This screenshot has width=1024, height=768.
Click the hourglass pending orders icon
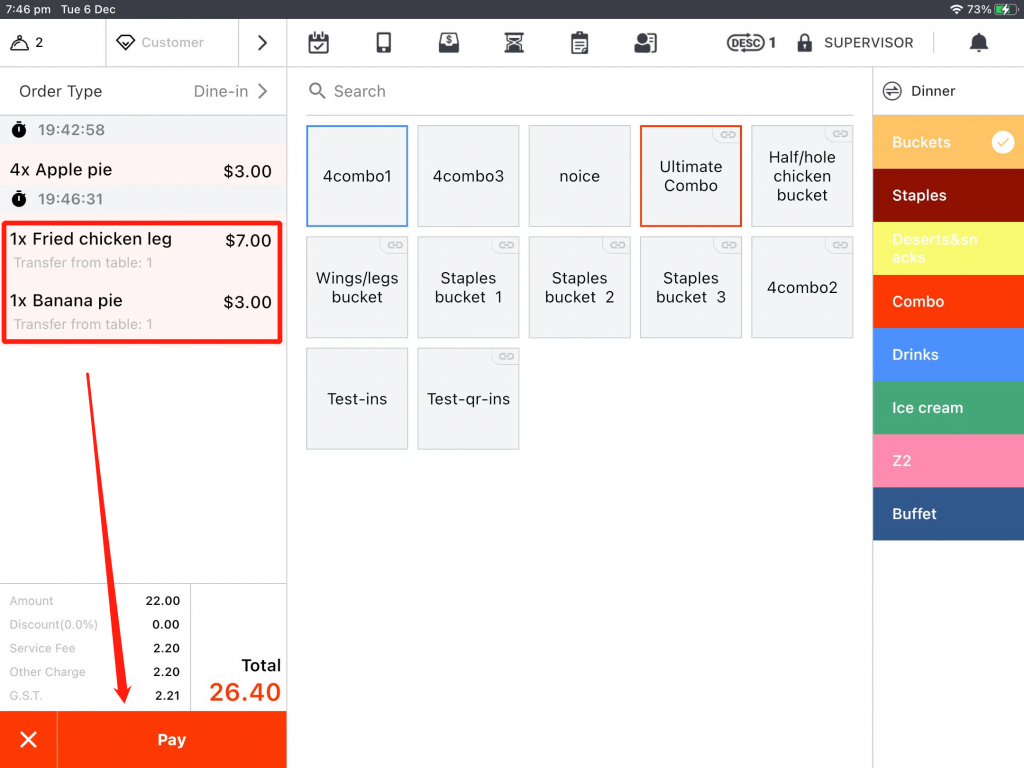click(x=514, y=43)
